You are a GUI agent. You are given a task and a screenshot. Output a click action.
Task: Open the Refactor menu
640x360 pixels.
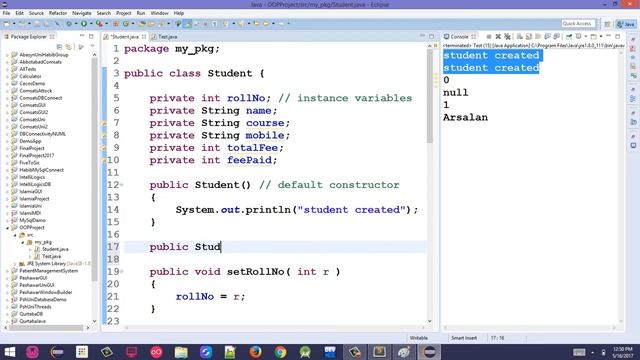coord(58,13)
